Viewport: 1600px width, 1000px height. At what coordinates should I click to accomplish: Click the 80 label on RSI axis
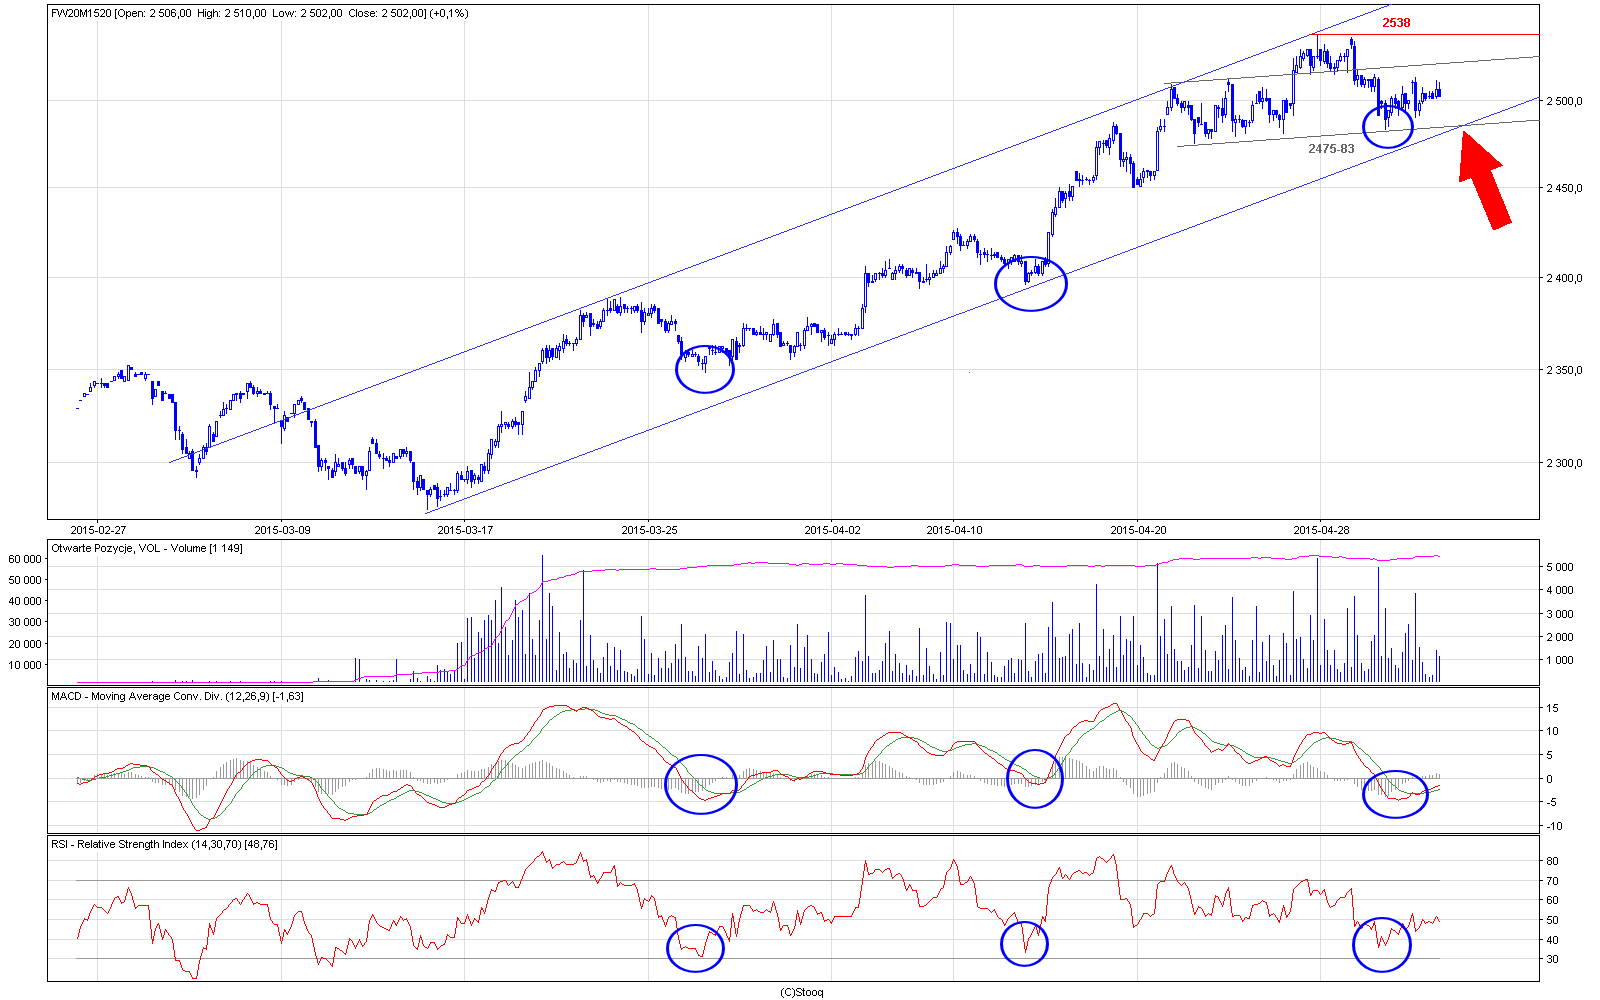click(1552, 861)
